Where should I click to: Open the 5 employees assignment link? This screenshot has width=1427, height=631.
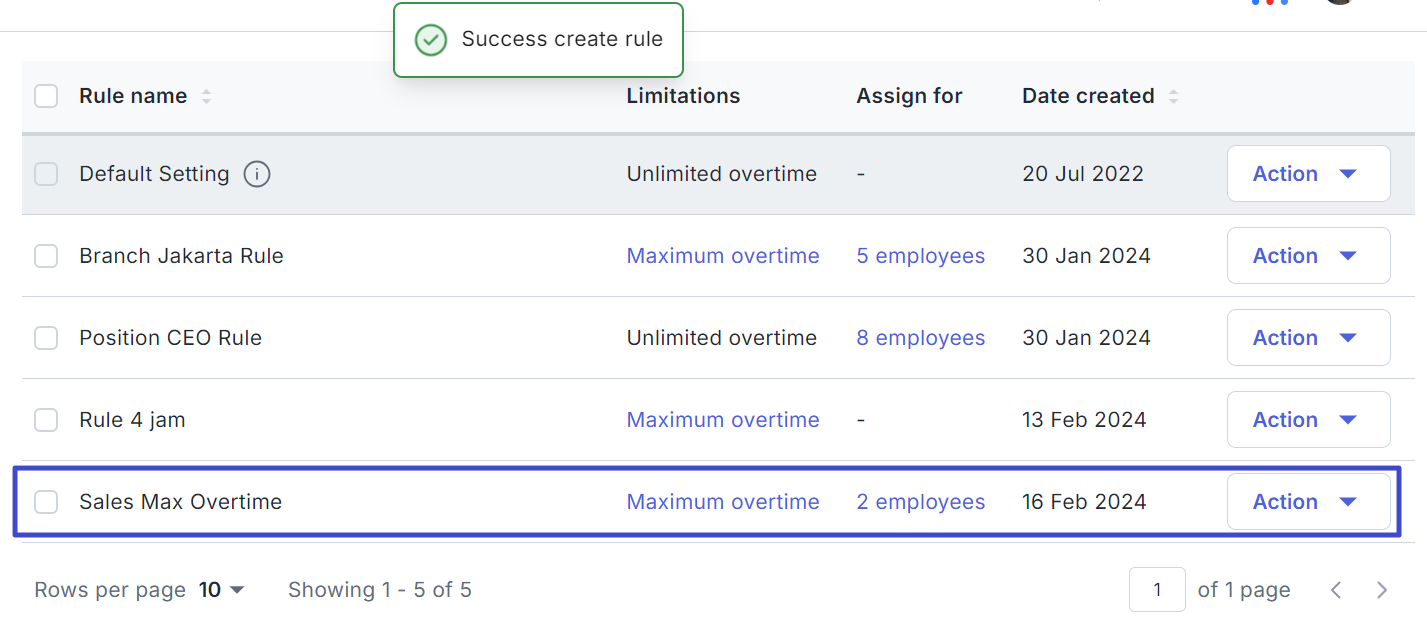click(921, 256)
